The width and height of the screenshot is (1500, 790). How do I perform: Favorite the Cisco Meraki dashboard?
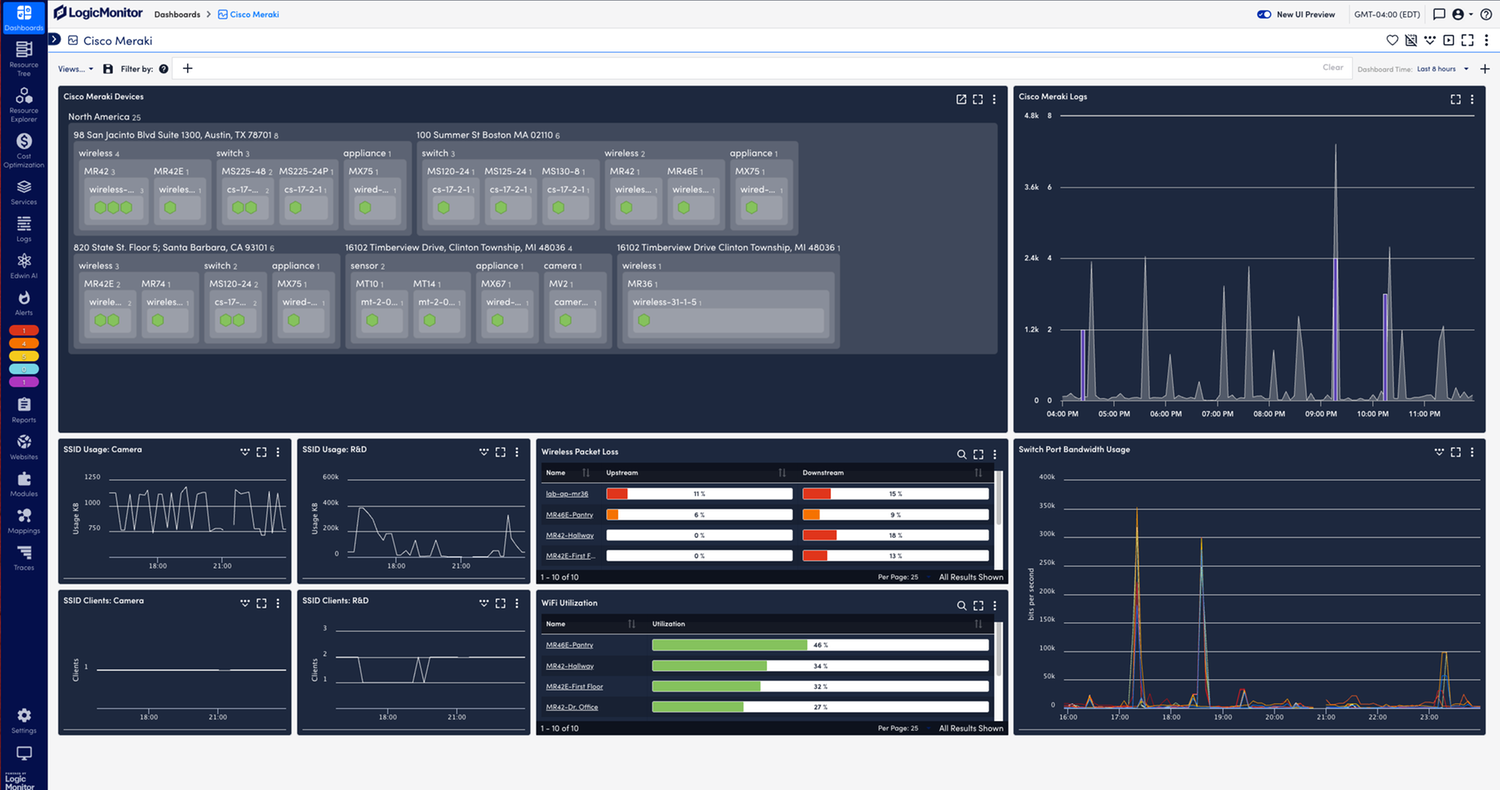point(1392,40)
